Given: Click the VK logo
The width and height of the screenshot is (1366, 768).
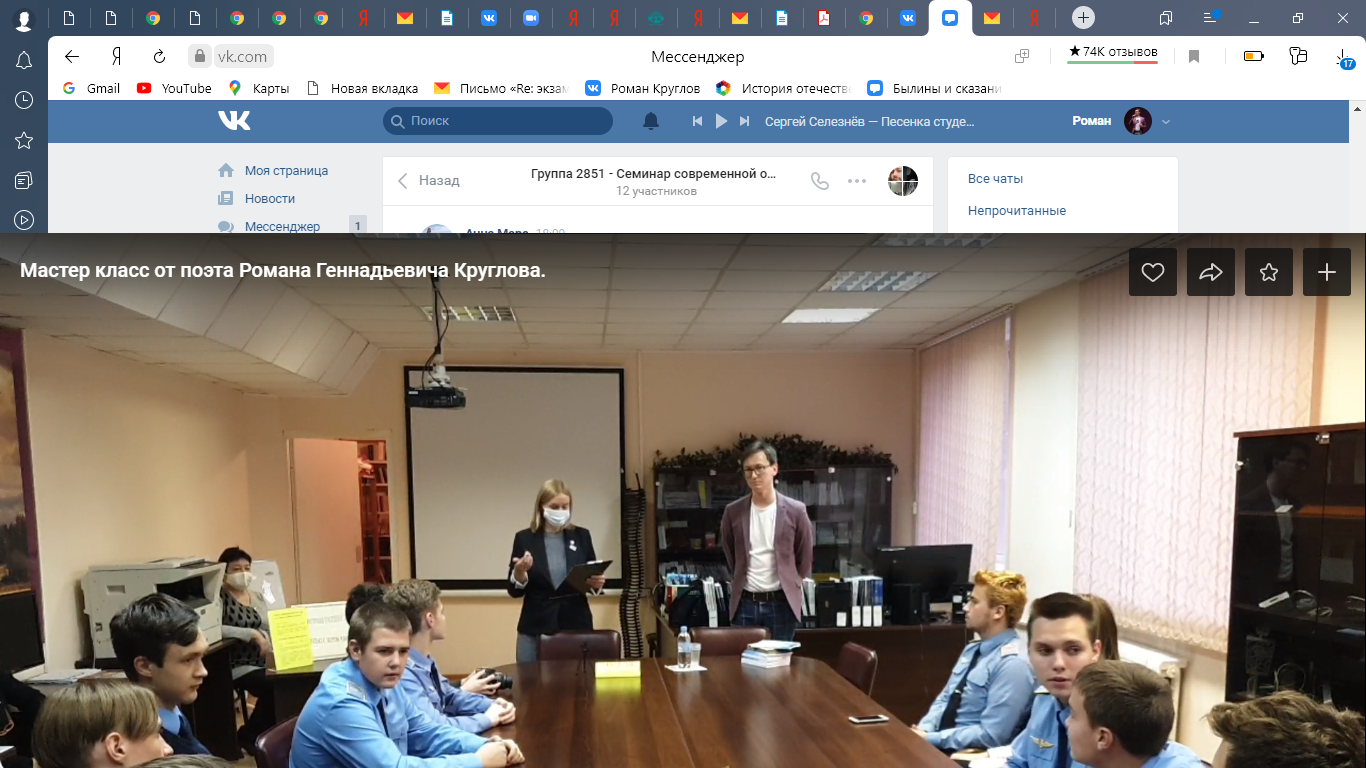Looking at the screenshot, I should (234, 121).
